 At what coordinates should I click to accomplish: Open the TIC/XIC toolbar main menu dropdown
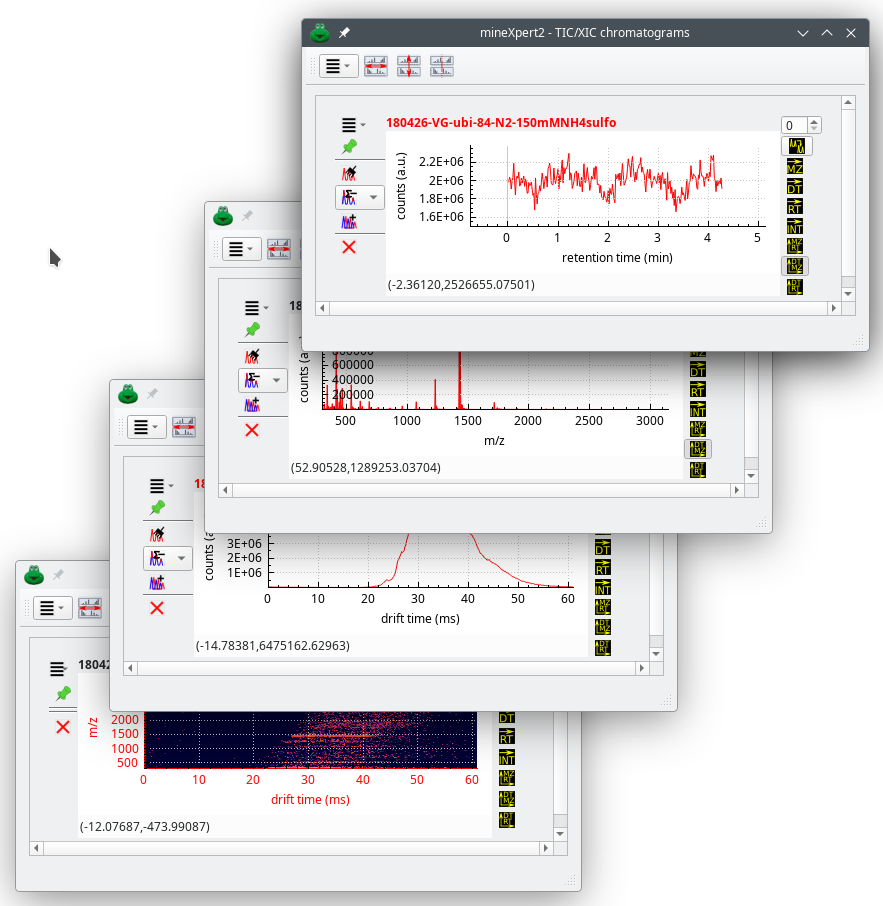[338, 67]
